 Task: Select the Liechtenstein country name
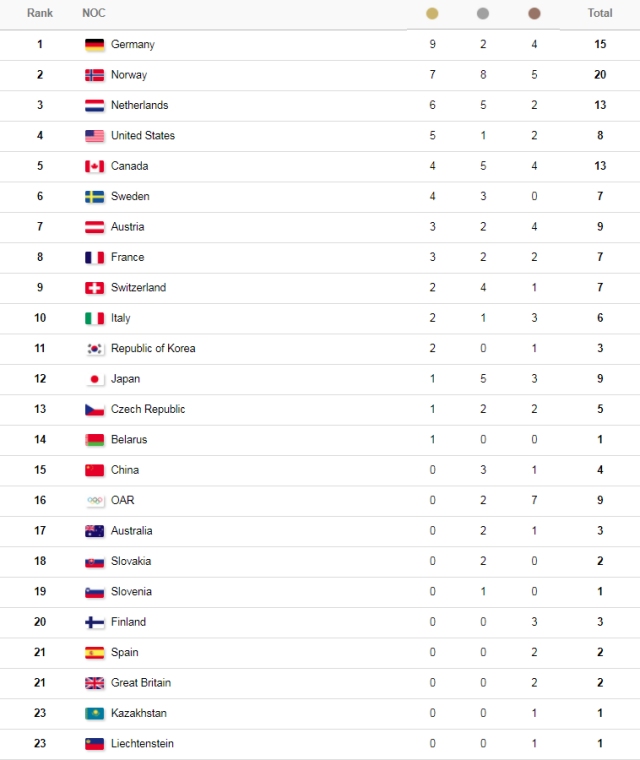pos(142,744)
